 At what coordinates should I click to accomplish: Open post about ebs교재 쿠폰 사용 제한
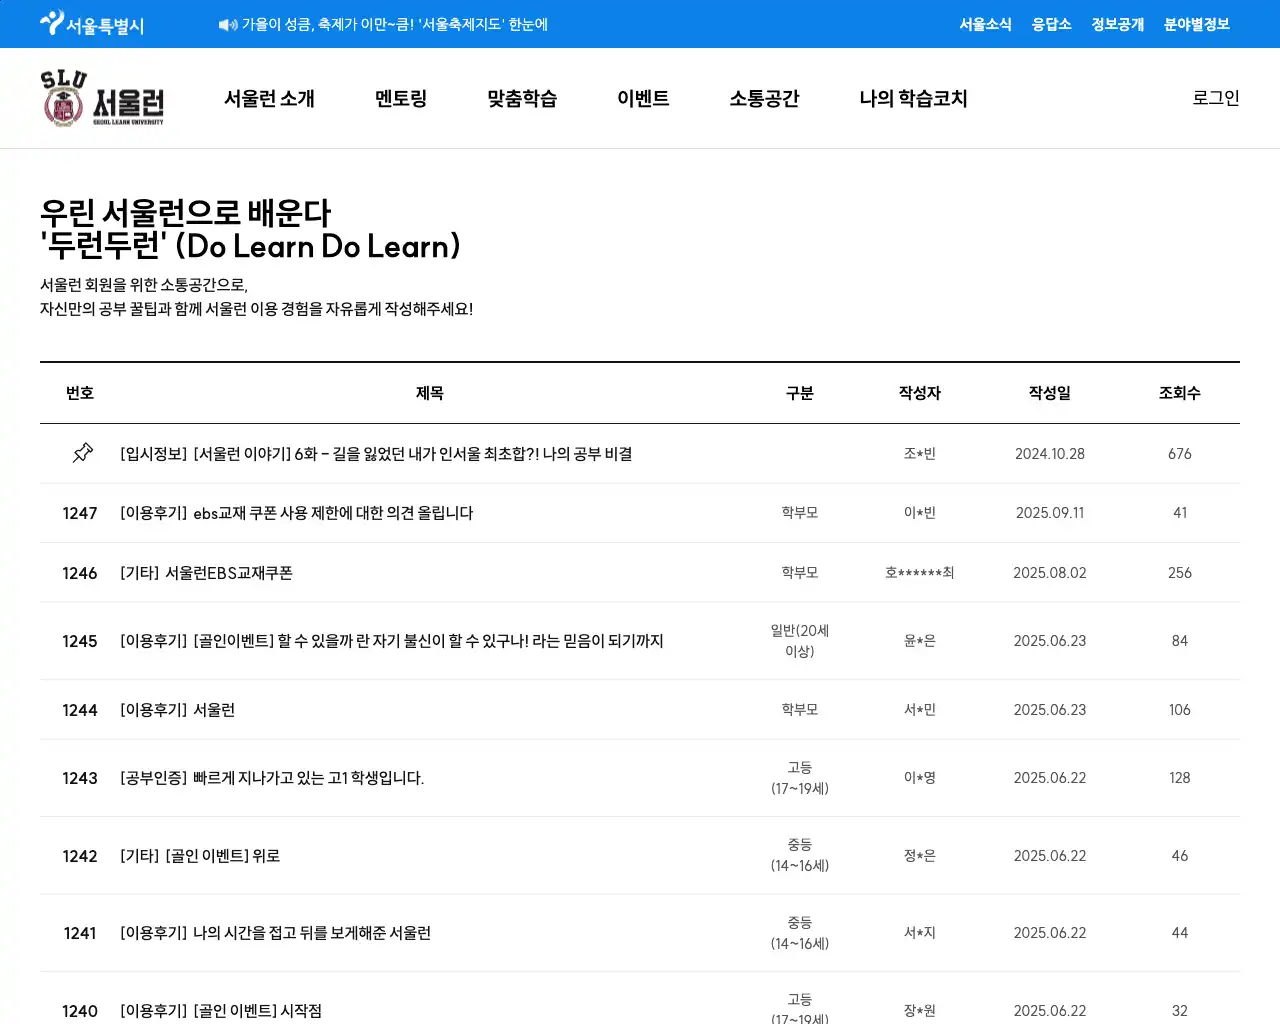(297, 513)
